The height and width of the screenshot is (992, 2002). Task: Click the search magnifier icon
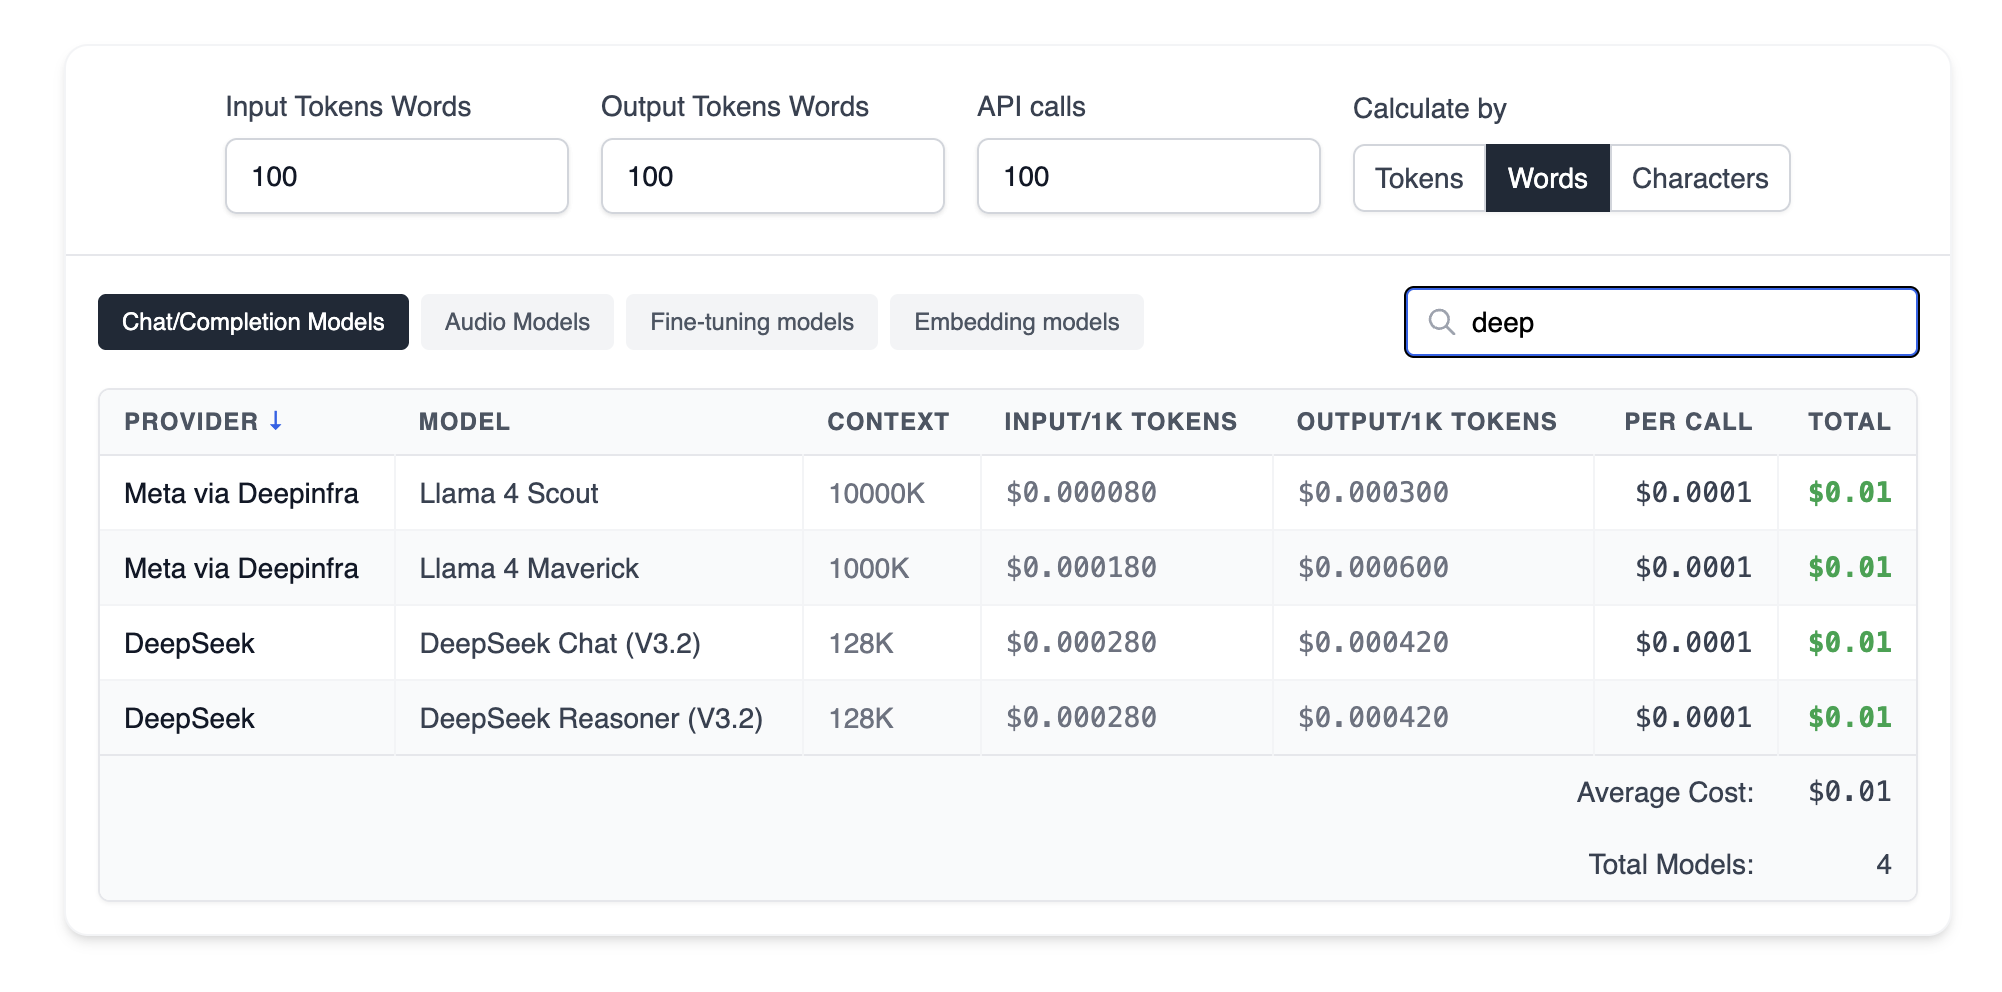point(1443,322)
